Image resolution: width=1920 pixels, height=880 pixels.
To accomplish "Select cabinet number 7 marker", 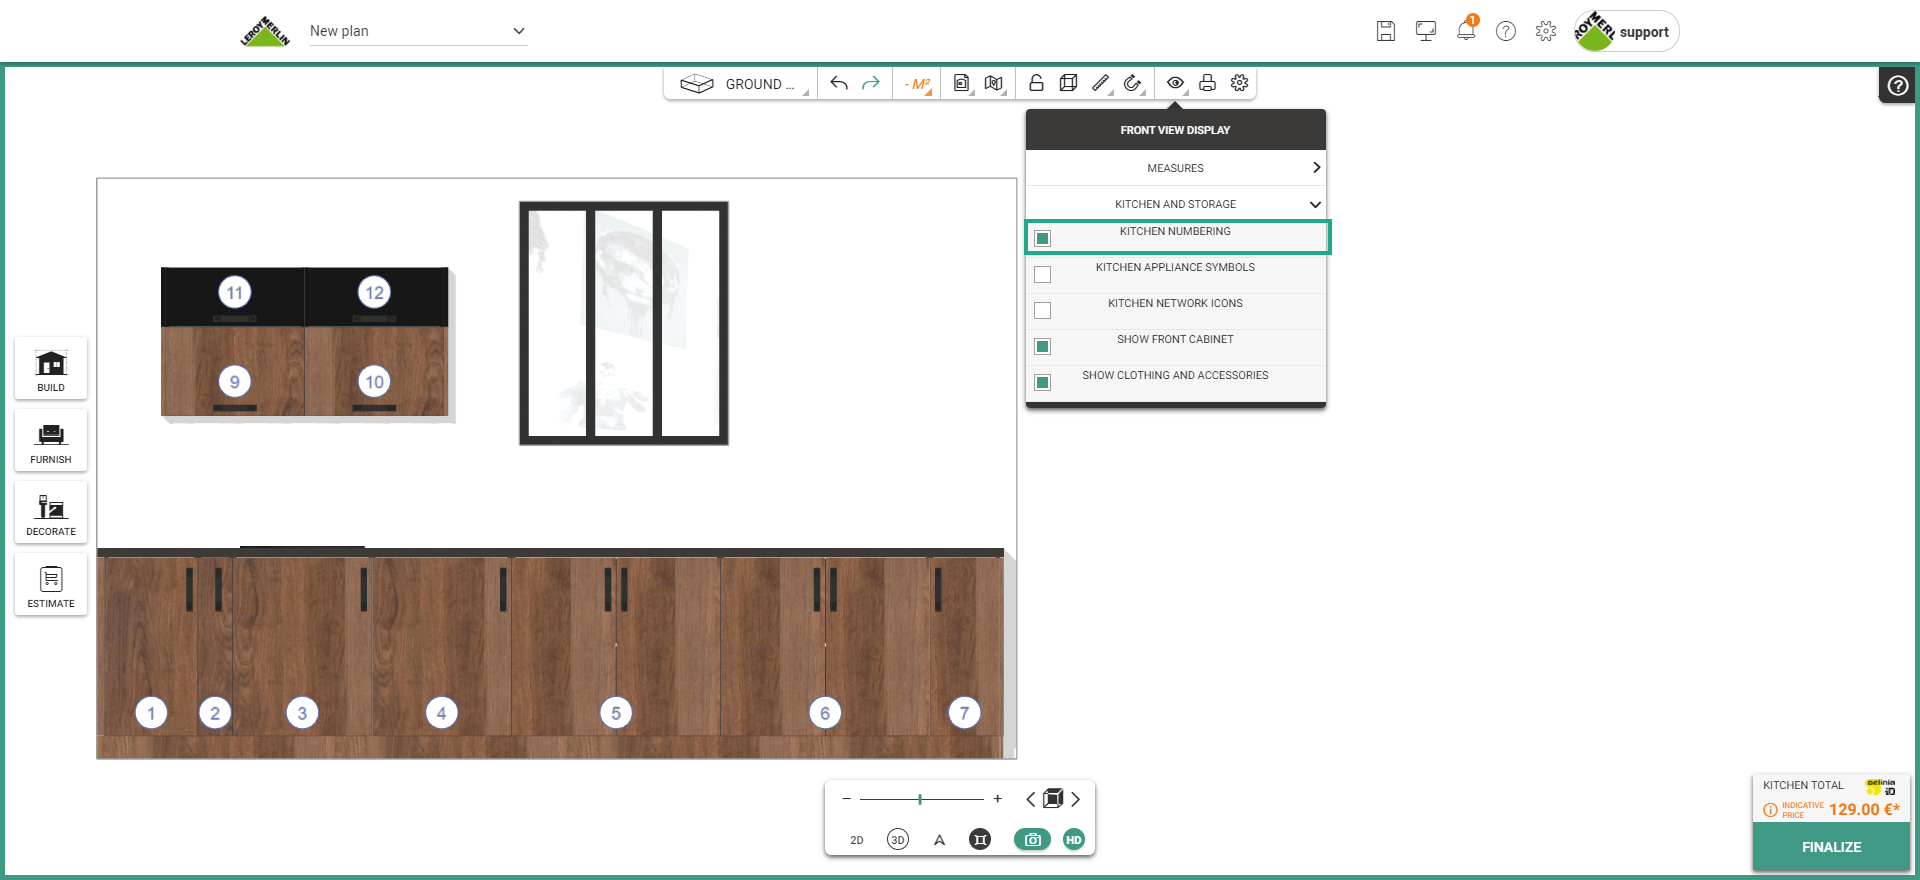I will (x=964, y=713).
